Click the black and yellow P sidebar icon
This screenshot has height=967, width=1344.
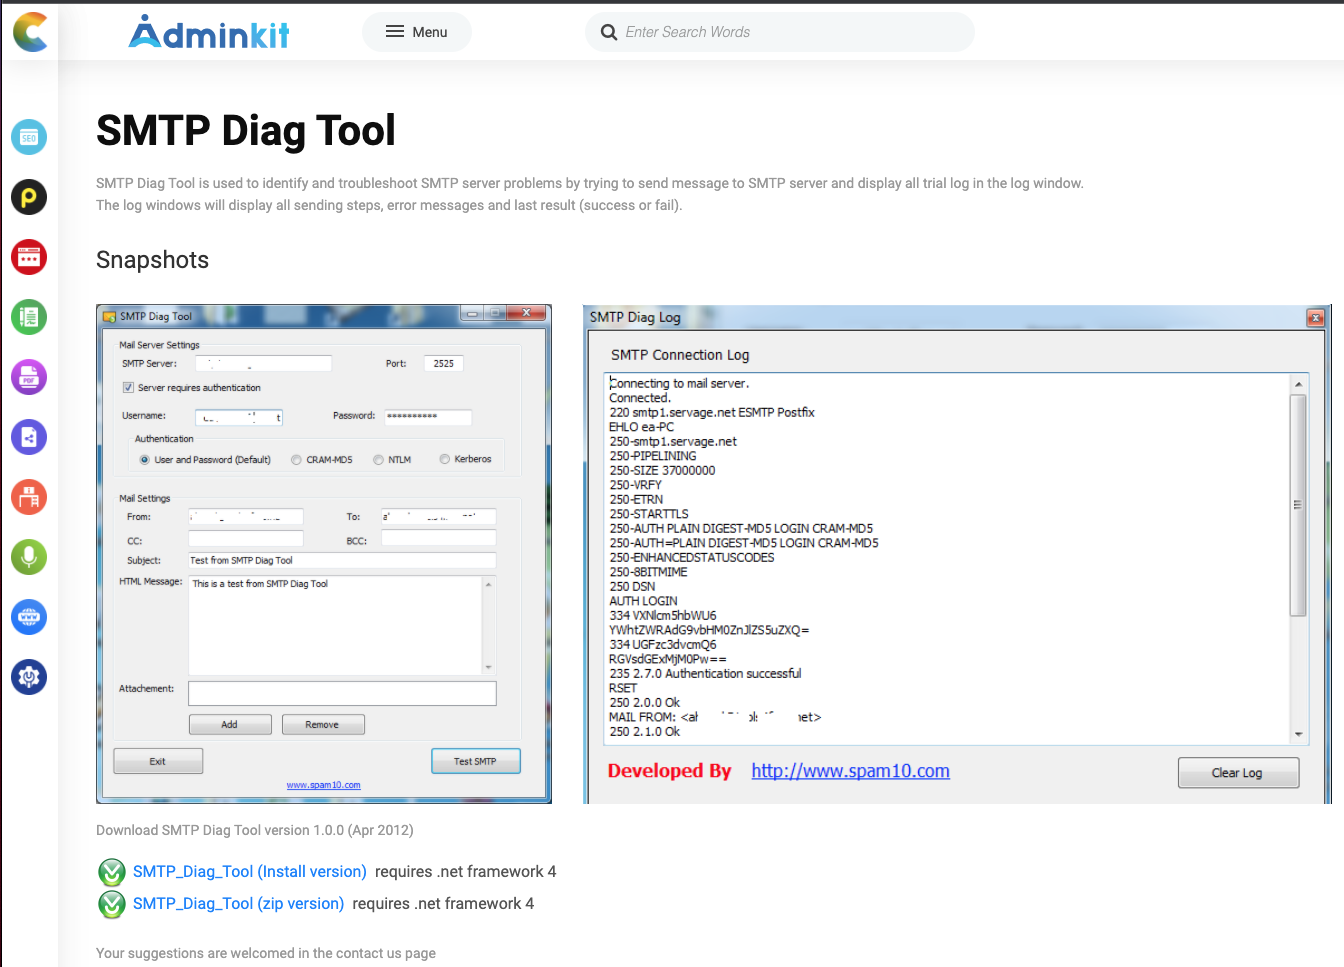[29, 197]
